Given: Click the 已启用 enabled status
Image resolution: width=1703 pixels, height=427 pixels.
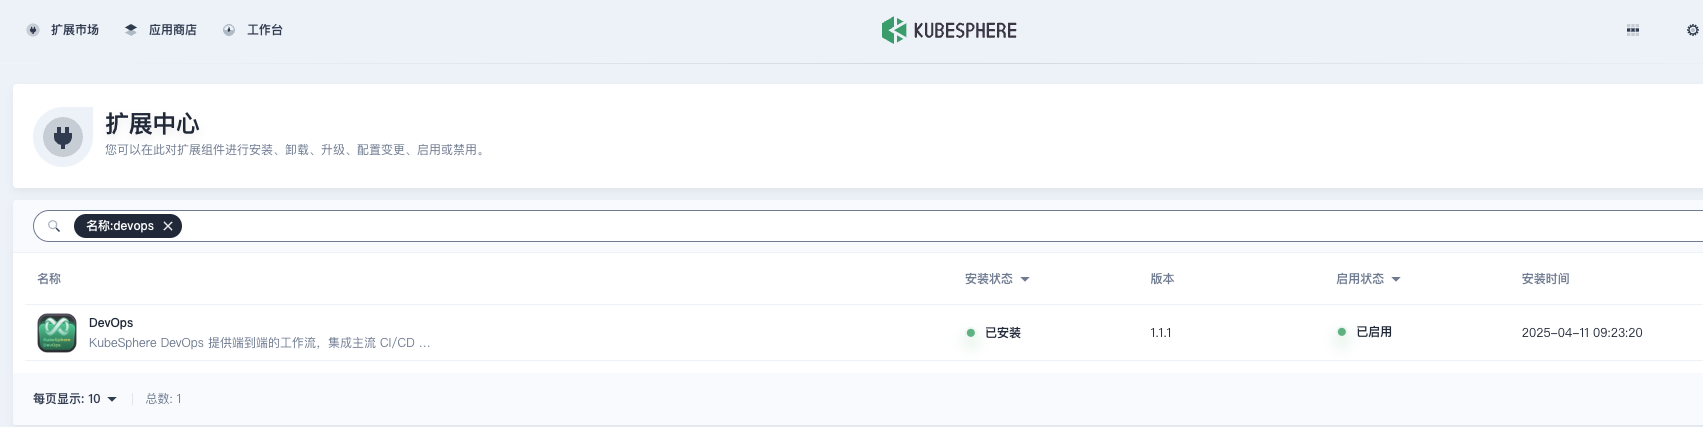Looking at the screenshot, I should point(1364,332).
